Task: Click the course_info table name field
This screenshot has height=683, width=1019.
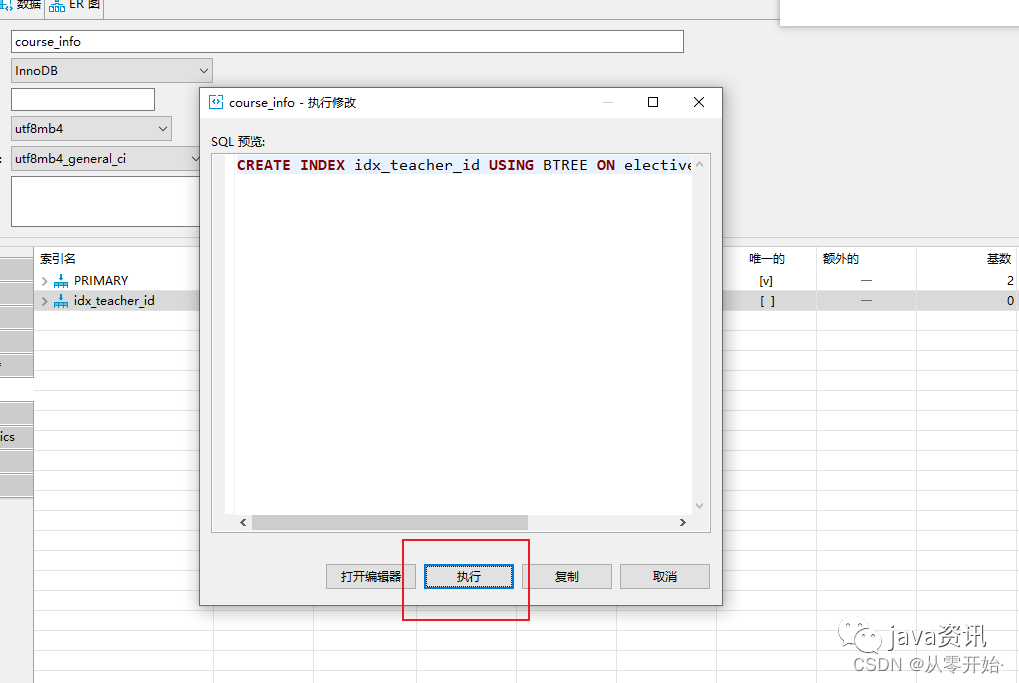Action: pyautogui.click(x=347, y=42)
